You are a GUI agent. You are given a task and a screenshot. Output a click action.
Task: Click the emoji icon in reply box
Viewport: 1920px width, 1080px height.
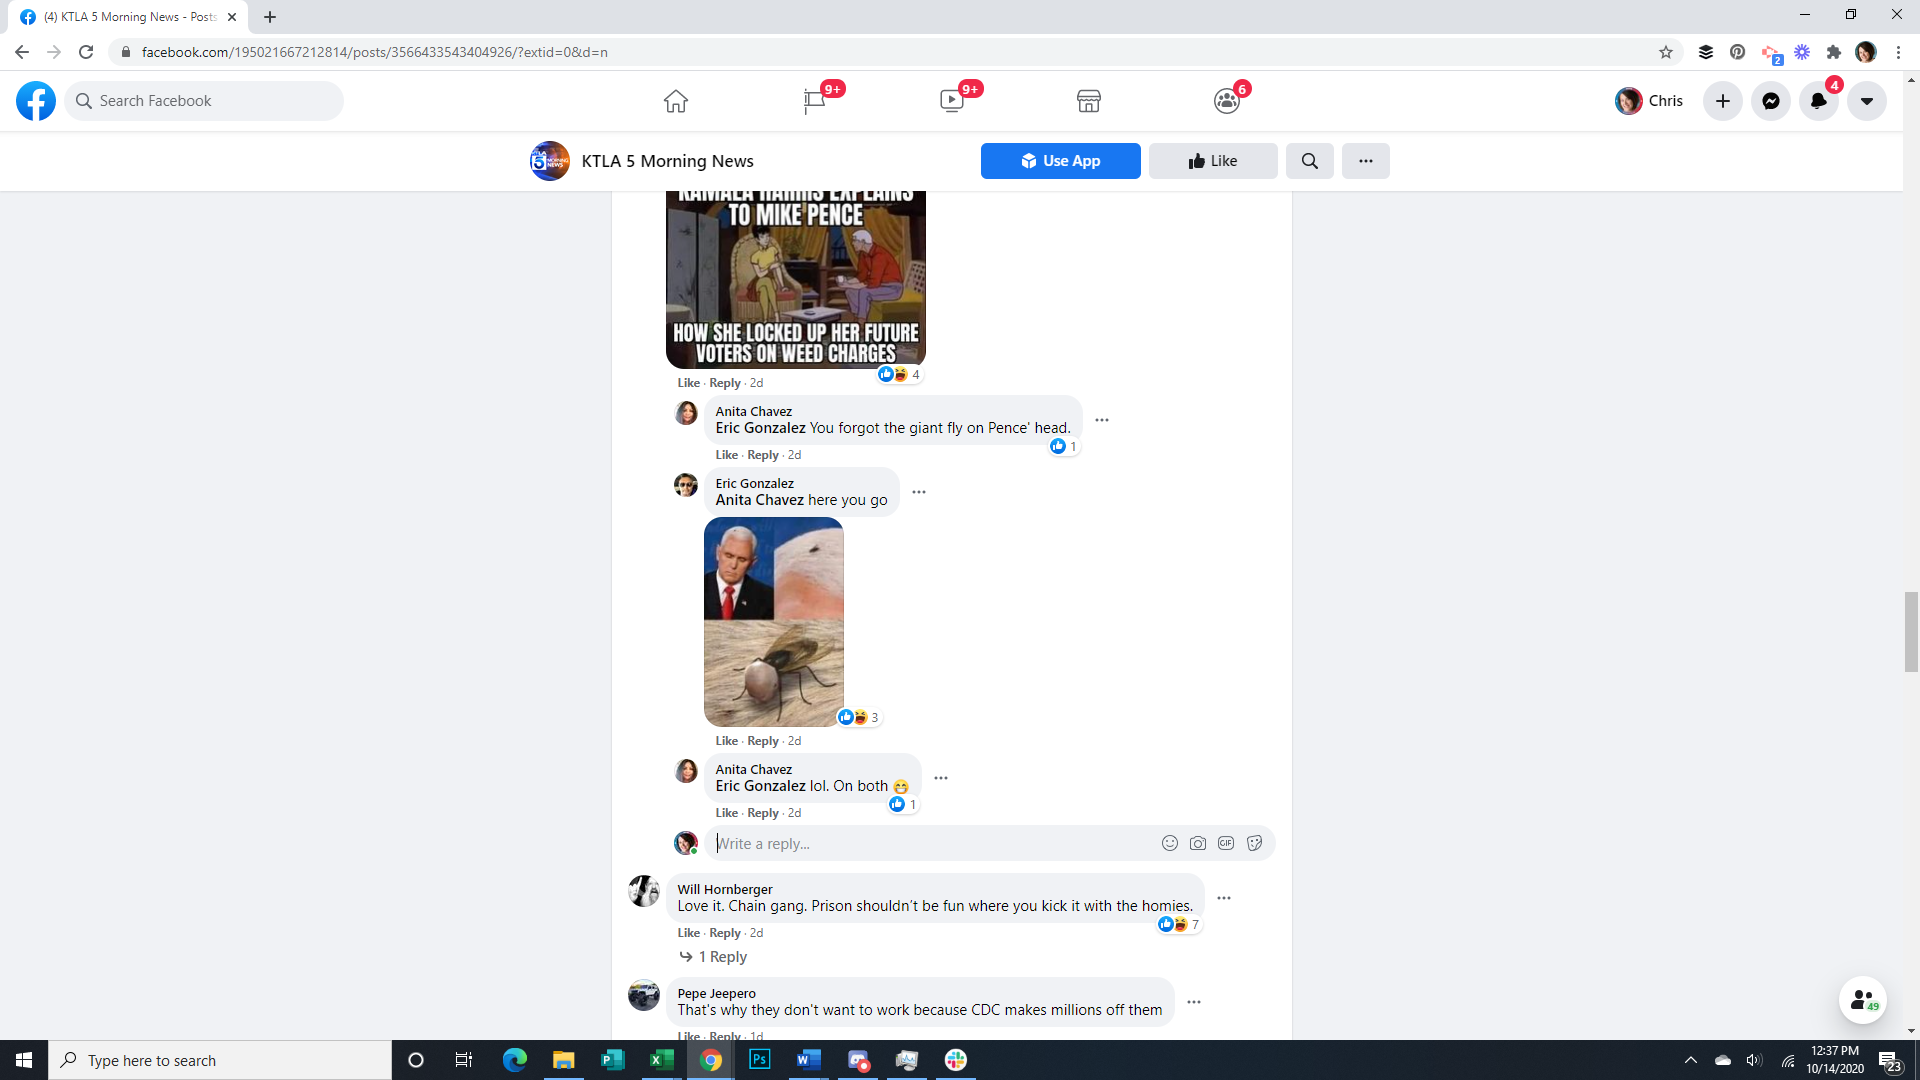[1169, 843]
